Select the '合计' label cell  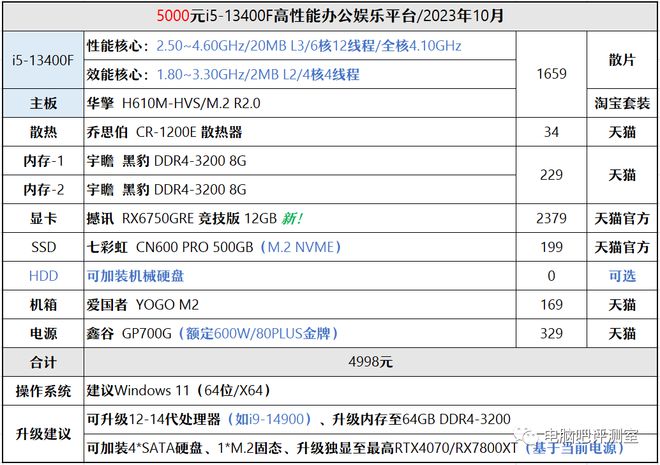click(x=43, y=362)
